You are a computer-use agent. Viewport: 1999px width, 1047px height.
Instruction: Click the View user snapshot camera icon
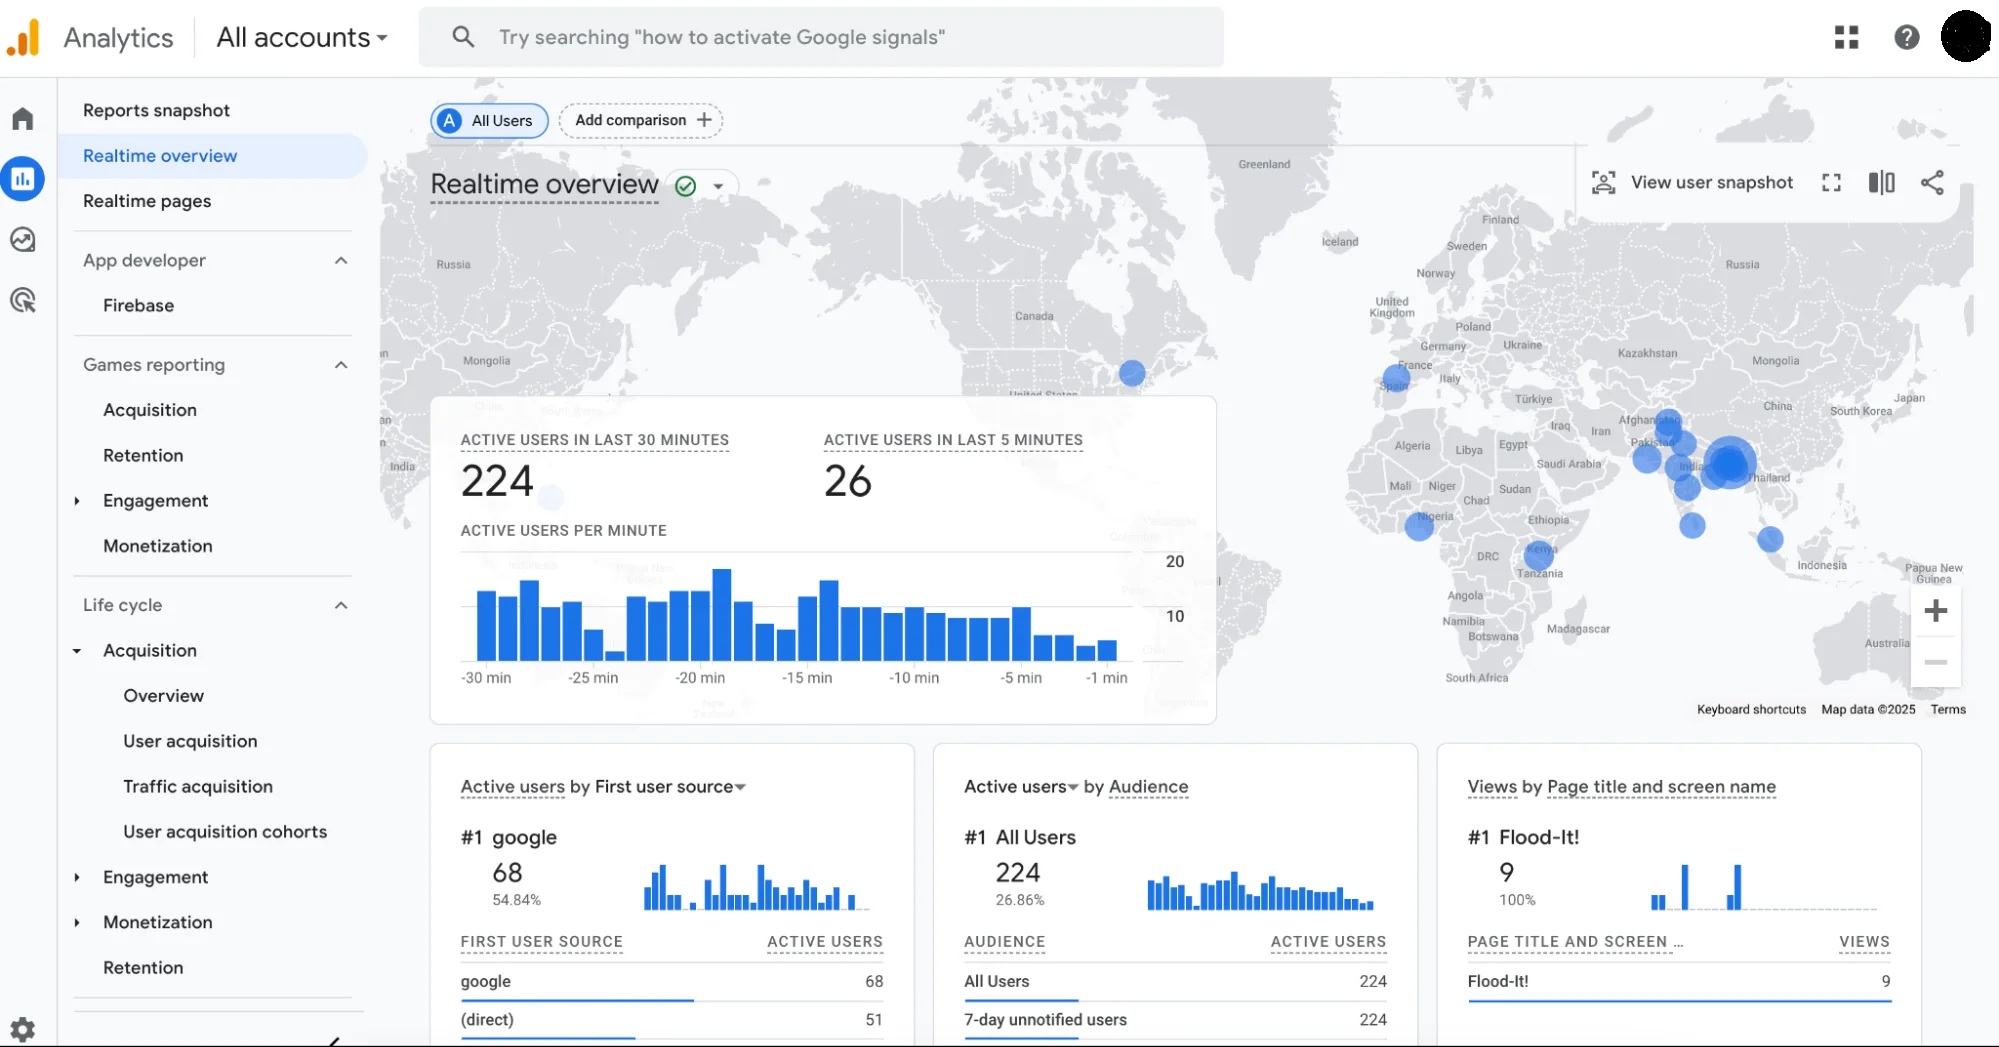(x=1604, y=182)
